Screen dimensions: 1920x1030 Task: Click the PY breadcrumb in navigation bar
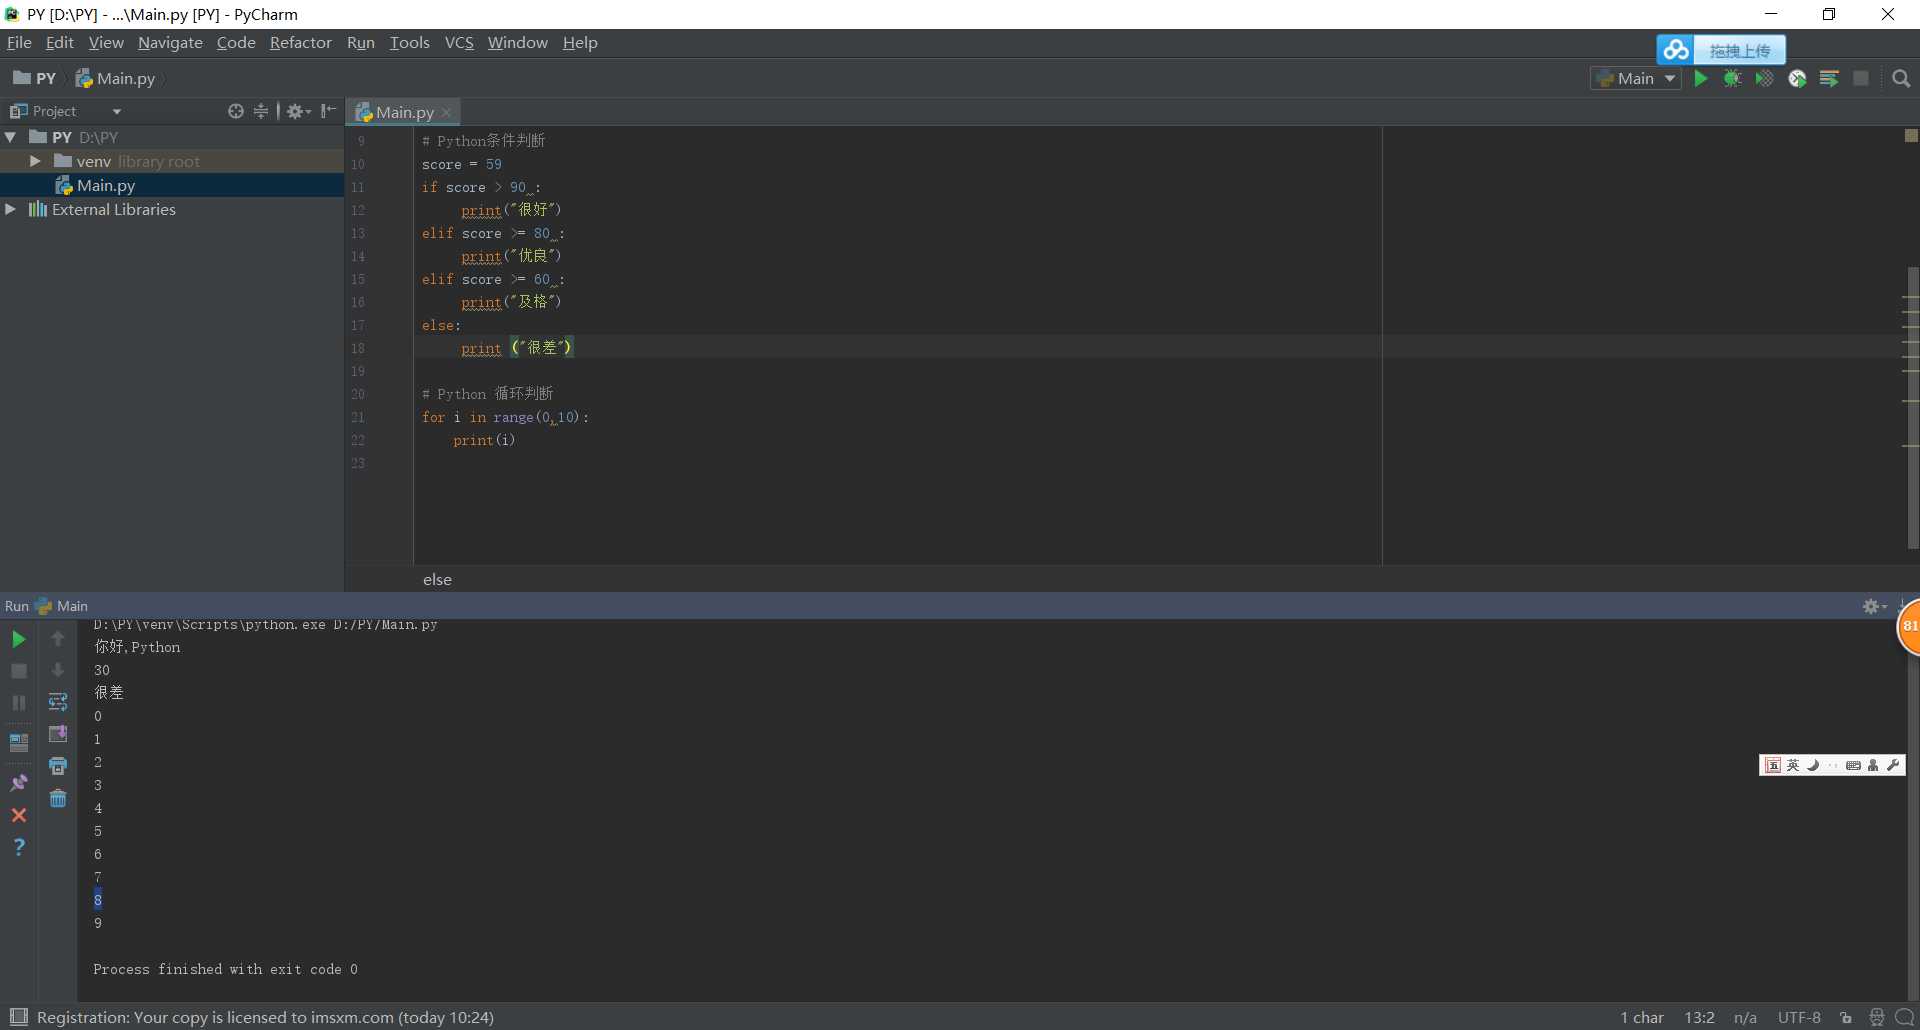pos(35,78)
